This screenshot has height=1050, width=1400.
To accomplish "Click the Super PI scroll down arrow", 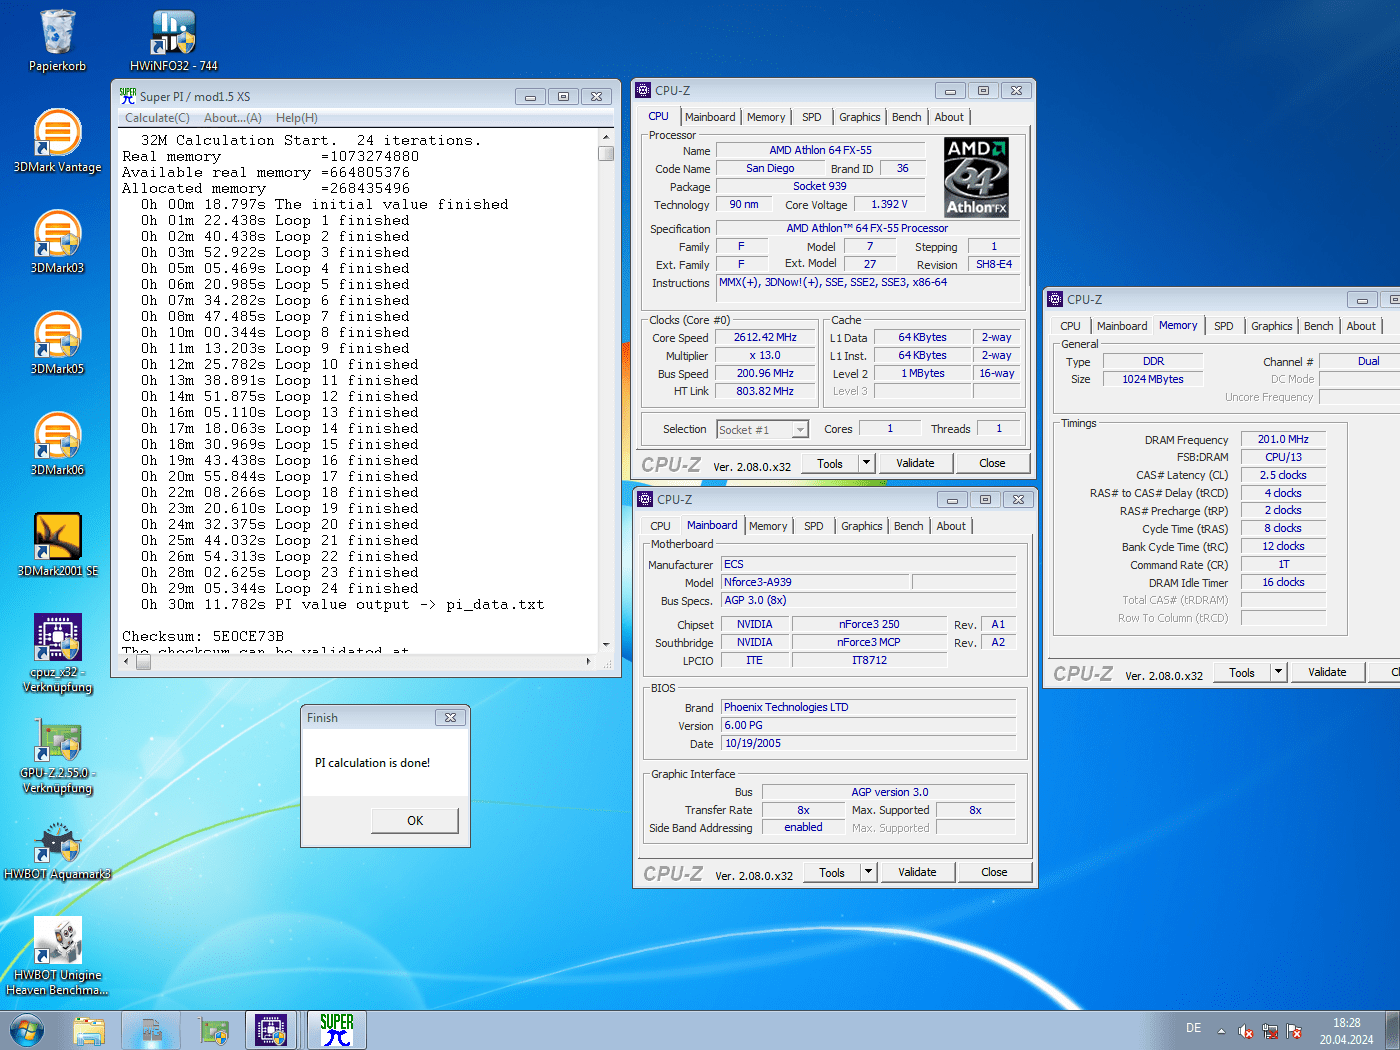I will (606, 645).
